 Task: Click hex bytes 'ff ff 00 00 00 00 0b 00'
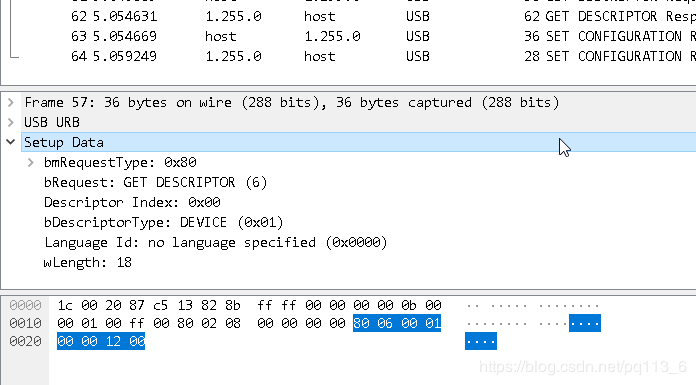click(349, 305)
